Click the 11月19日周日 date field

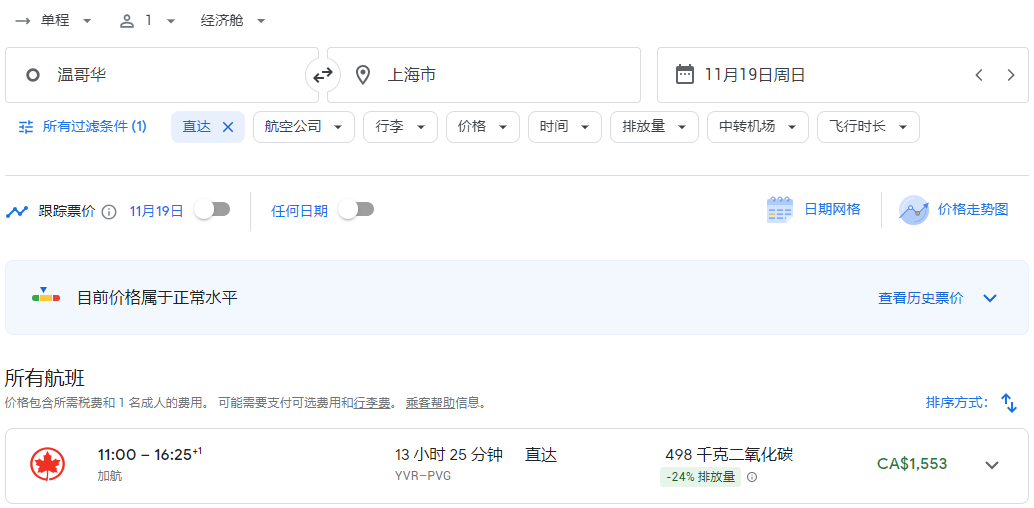coord(843,75)
